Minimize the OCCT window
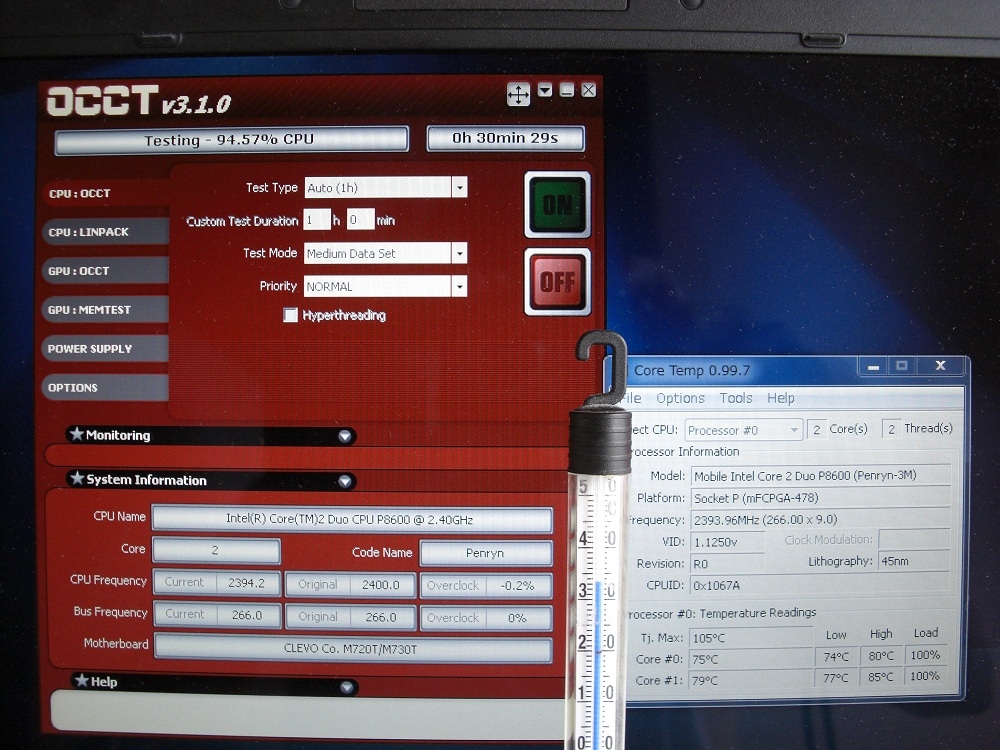 click(566, 90)
